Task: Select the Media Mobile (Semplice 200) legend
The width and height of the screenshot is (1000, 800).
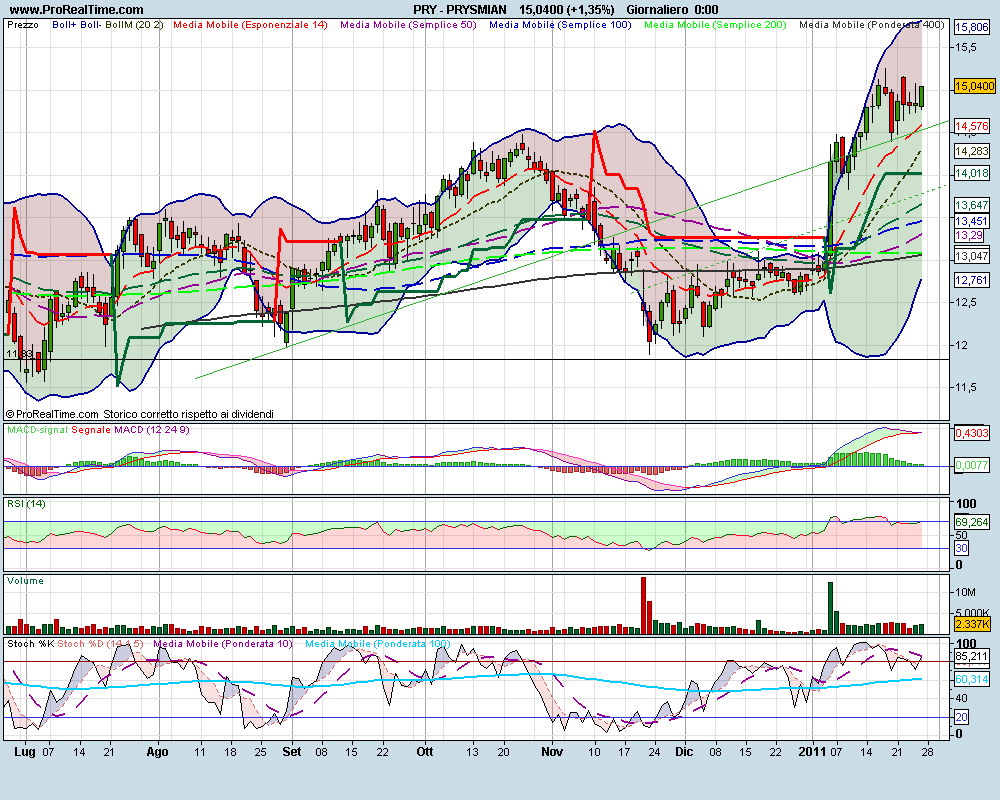Action: tap(715, 25)
